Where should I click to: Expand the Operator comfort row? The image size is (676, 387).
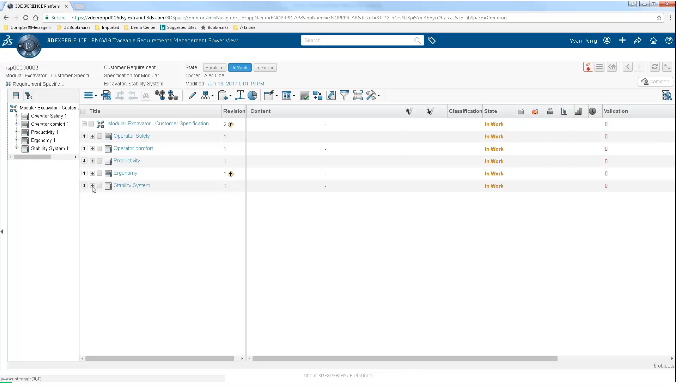coord(92,149)
